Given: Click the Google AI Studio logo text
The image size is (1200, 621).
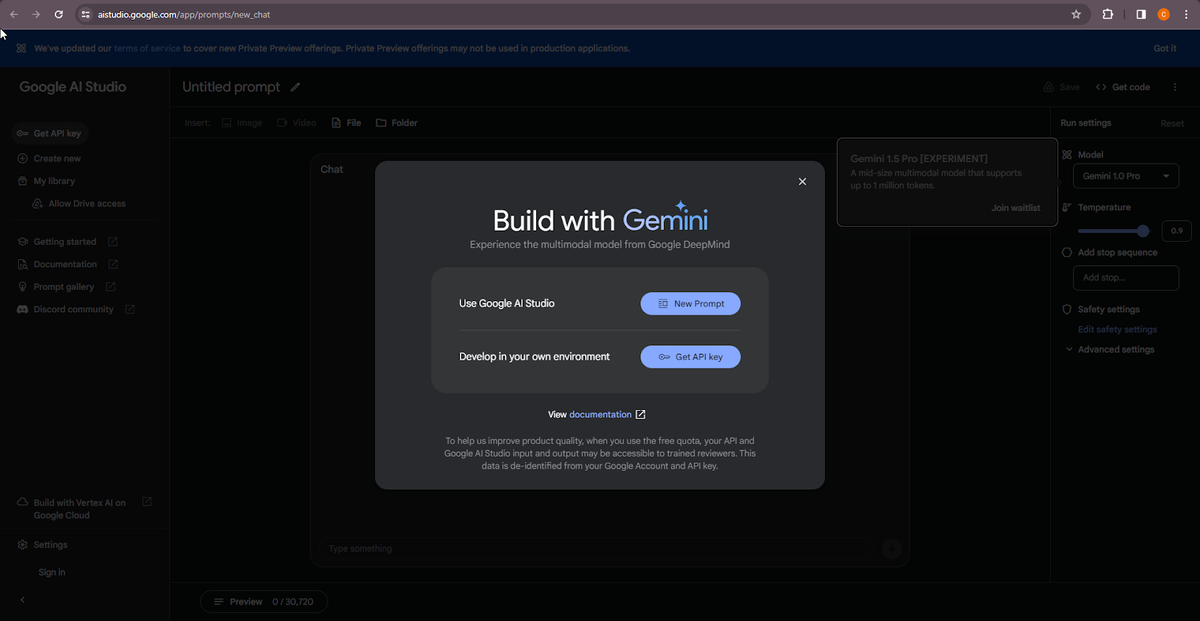Looking at the screenshot, I should 73,87.
